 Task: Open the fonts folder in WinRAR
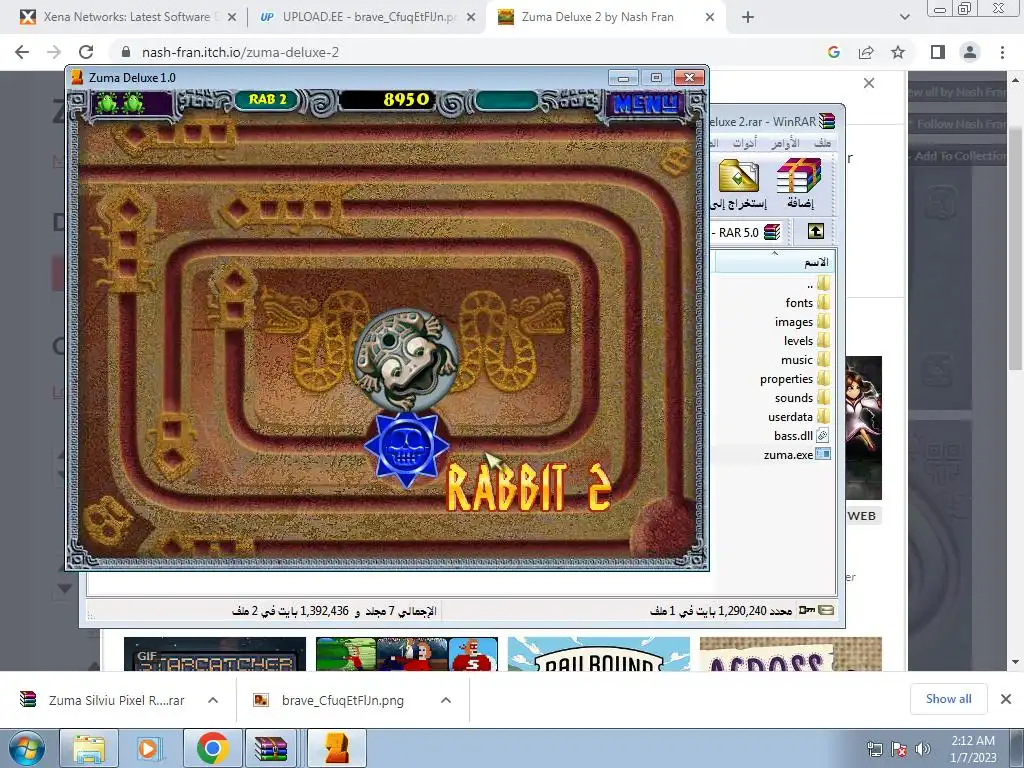click(807, 302)
